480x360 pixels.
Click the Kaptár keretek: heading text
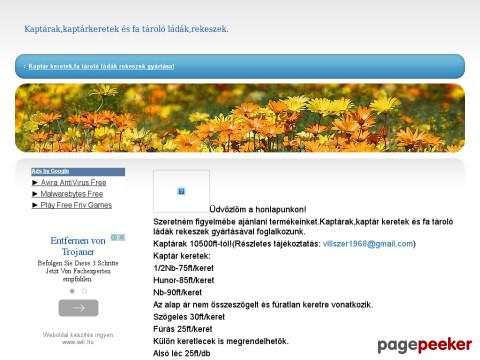pos(182,256)
